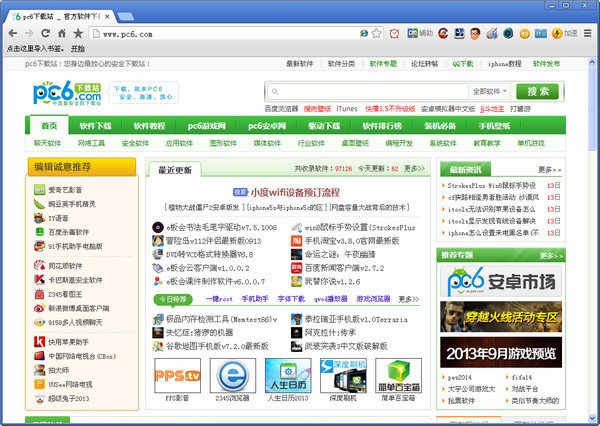Open the 手机壁纸 navigation tab
Viewport: 600px width, 426px height.
[494, 126]
